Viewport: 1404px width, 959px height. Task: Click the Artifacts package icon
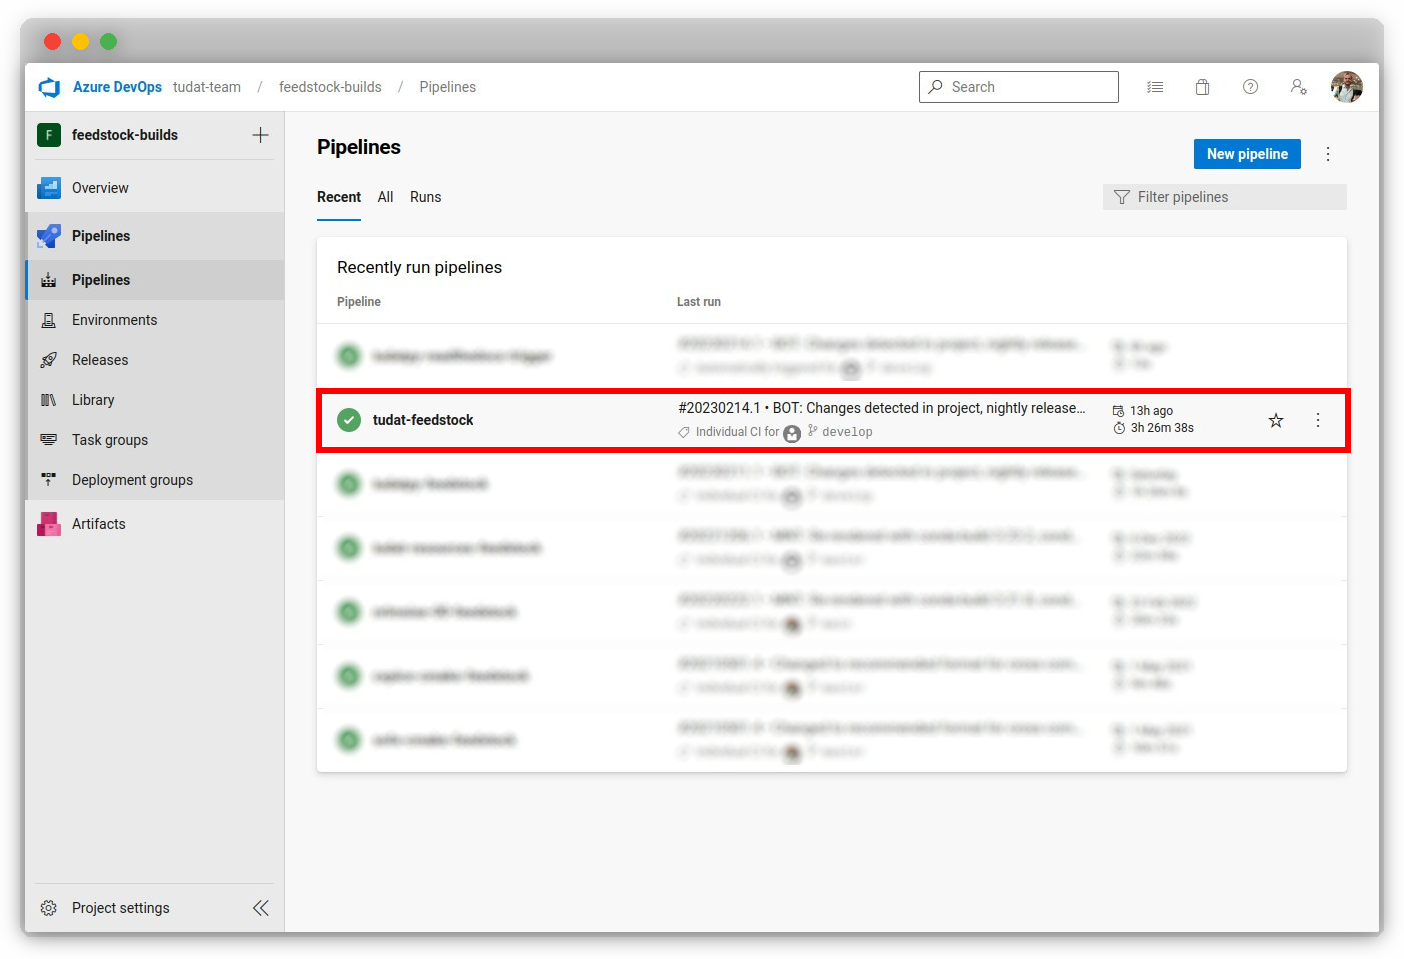[x=49, y=524]
